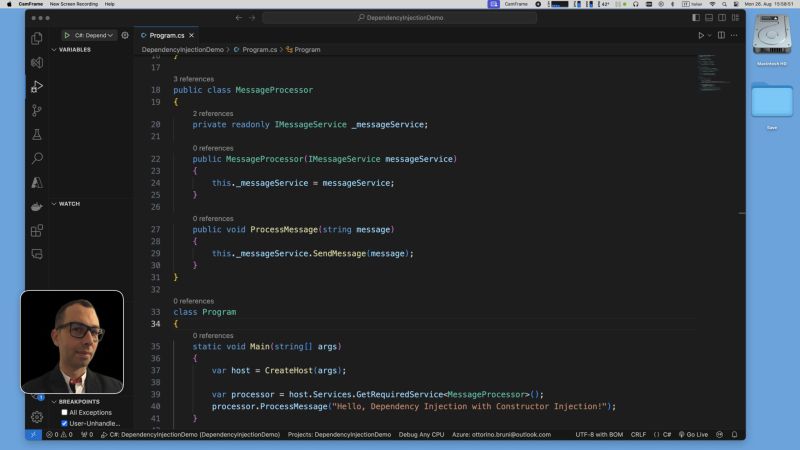This screenshot has height=450, width=800.
Task: Open the blue folder on desktop
Action: [772, 100]
